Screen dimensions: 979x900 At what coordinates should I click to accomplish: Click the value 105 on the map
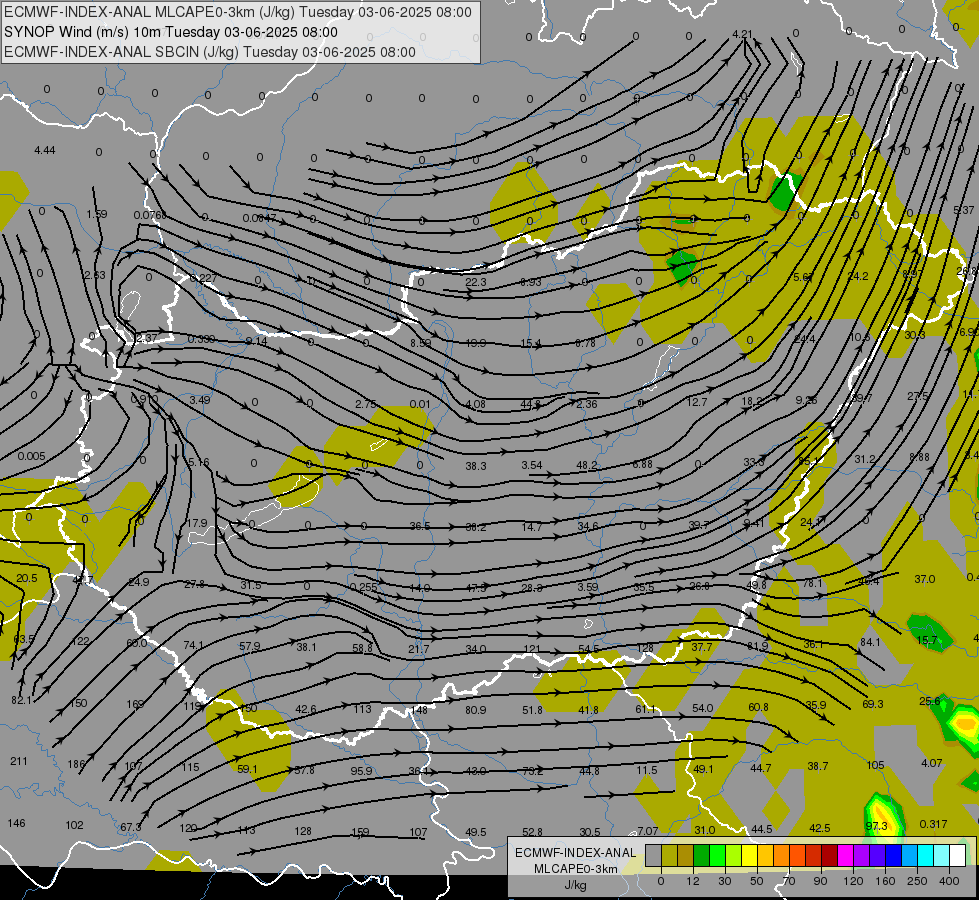tap(876, 765)
